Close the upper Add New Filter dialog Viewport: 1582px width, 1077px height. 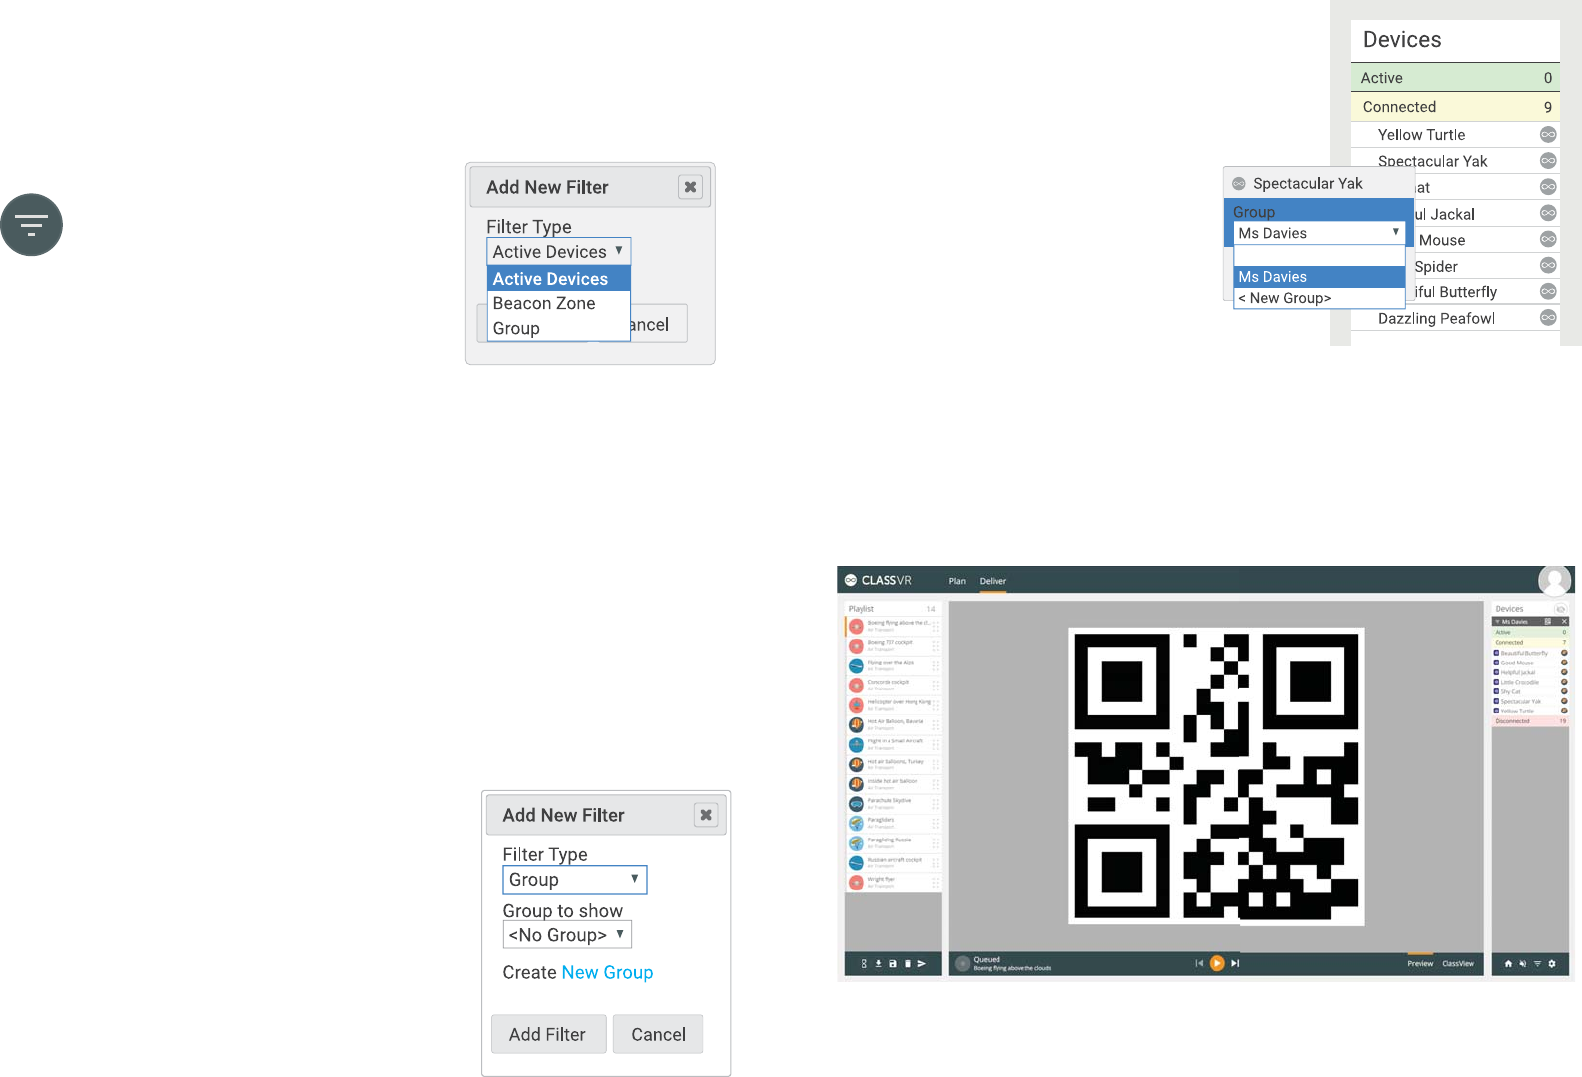click(x=690, y=187)
